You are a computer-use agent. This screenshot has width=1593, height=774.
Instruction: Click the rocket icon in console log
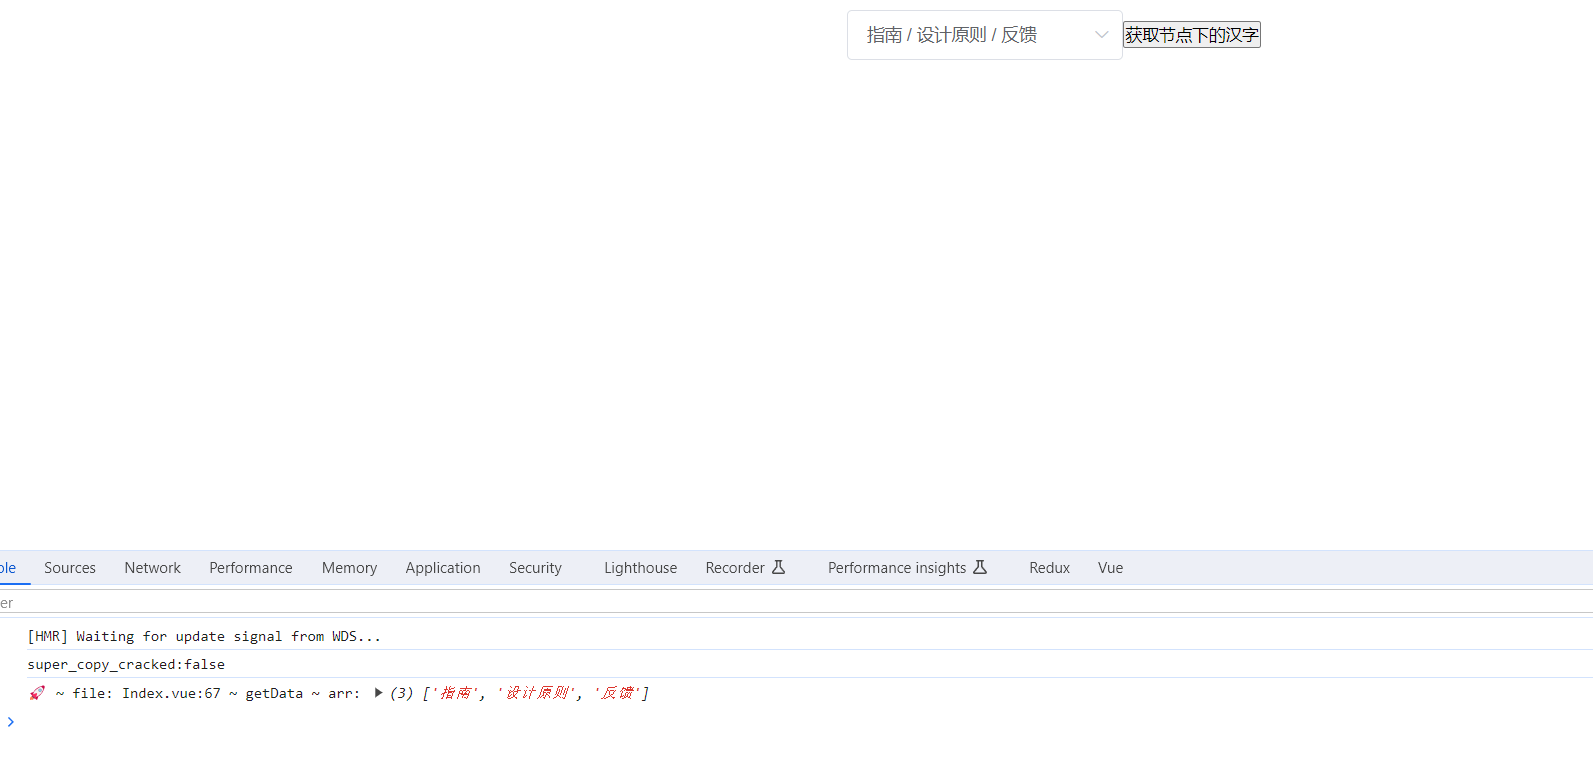(37, 692)
